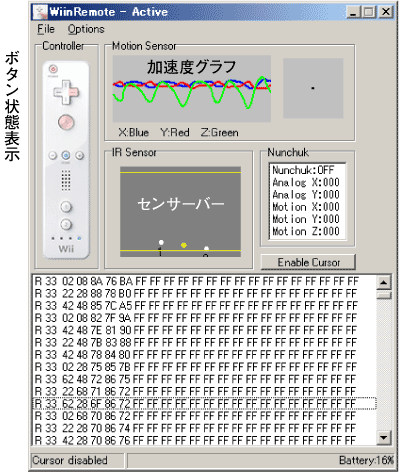Click scroll down arrow of the data log

(384, 437)
